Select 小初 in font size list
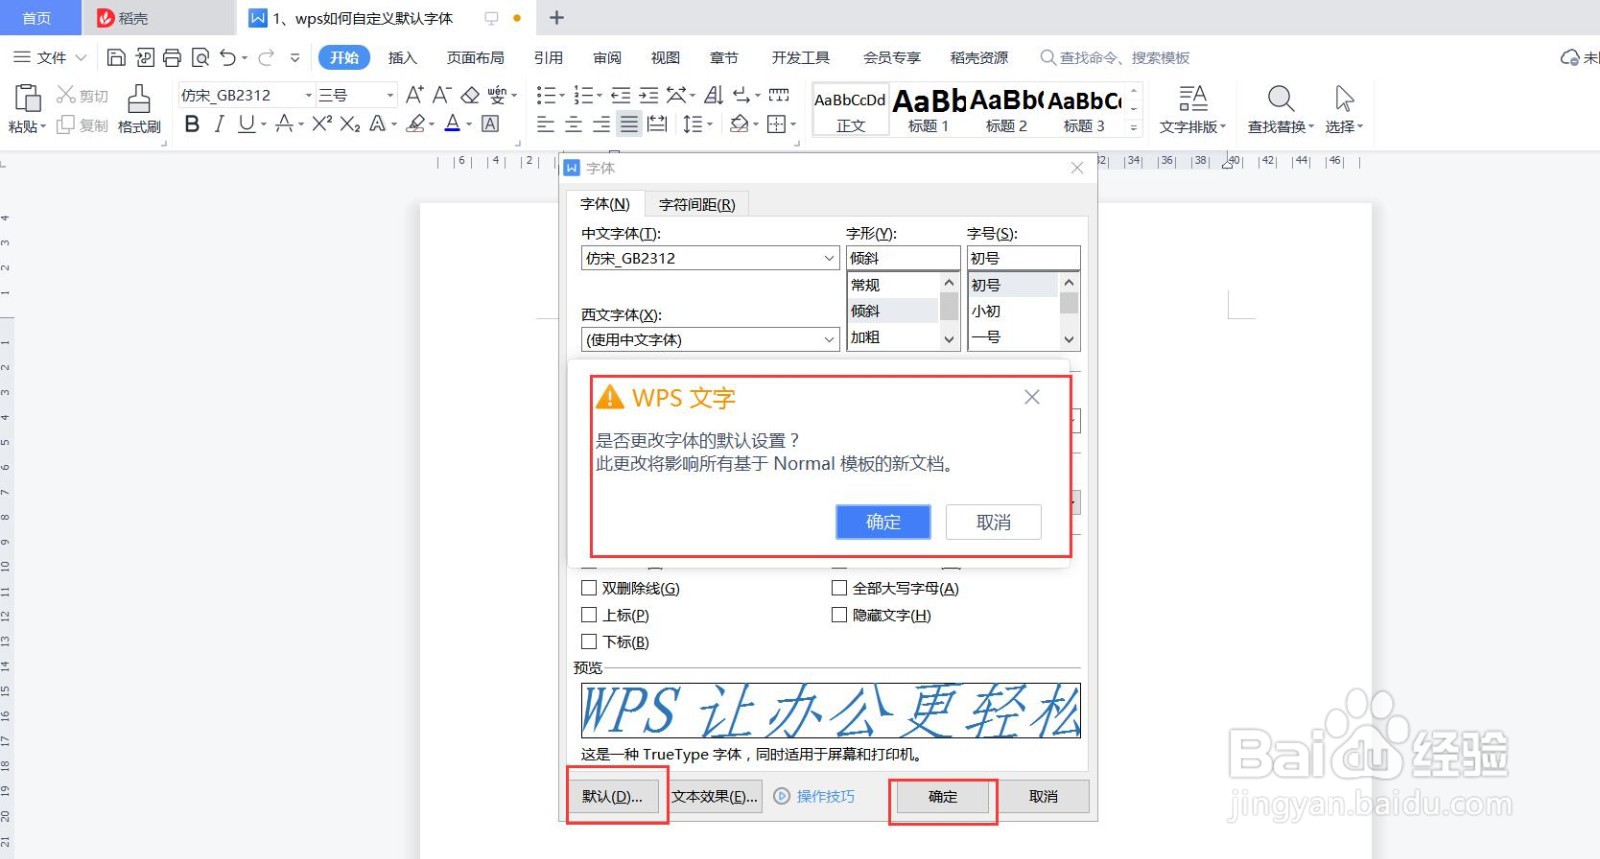The width and height of the screenshot is (1600, 859). click(1013, 311)
